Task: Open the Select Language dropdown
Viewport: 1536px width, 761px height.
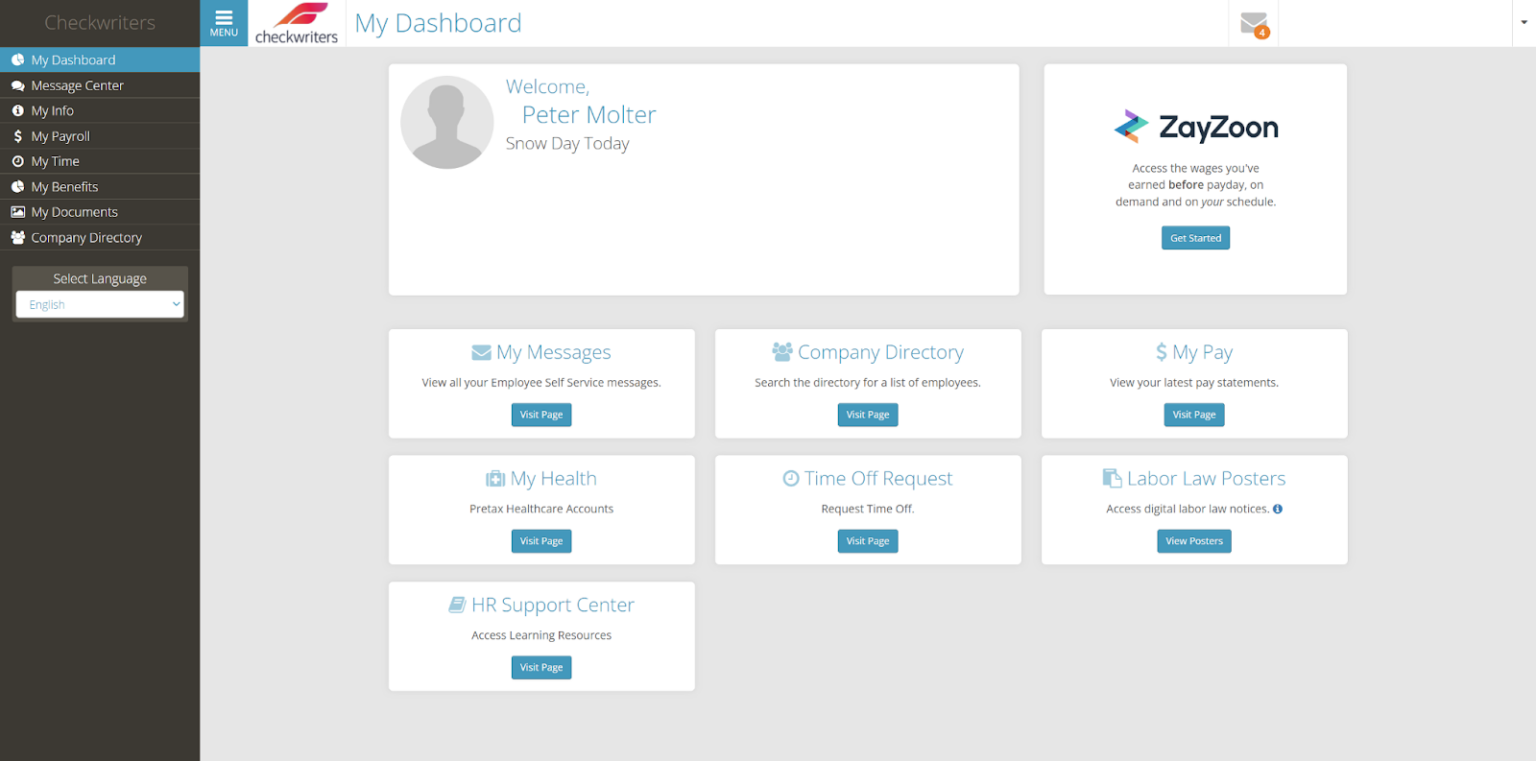Action: [99, 304]
